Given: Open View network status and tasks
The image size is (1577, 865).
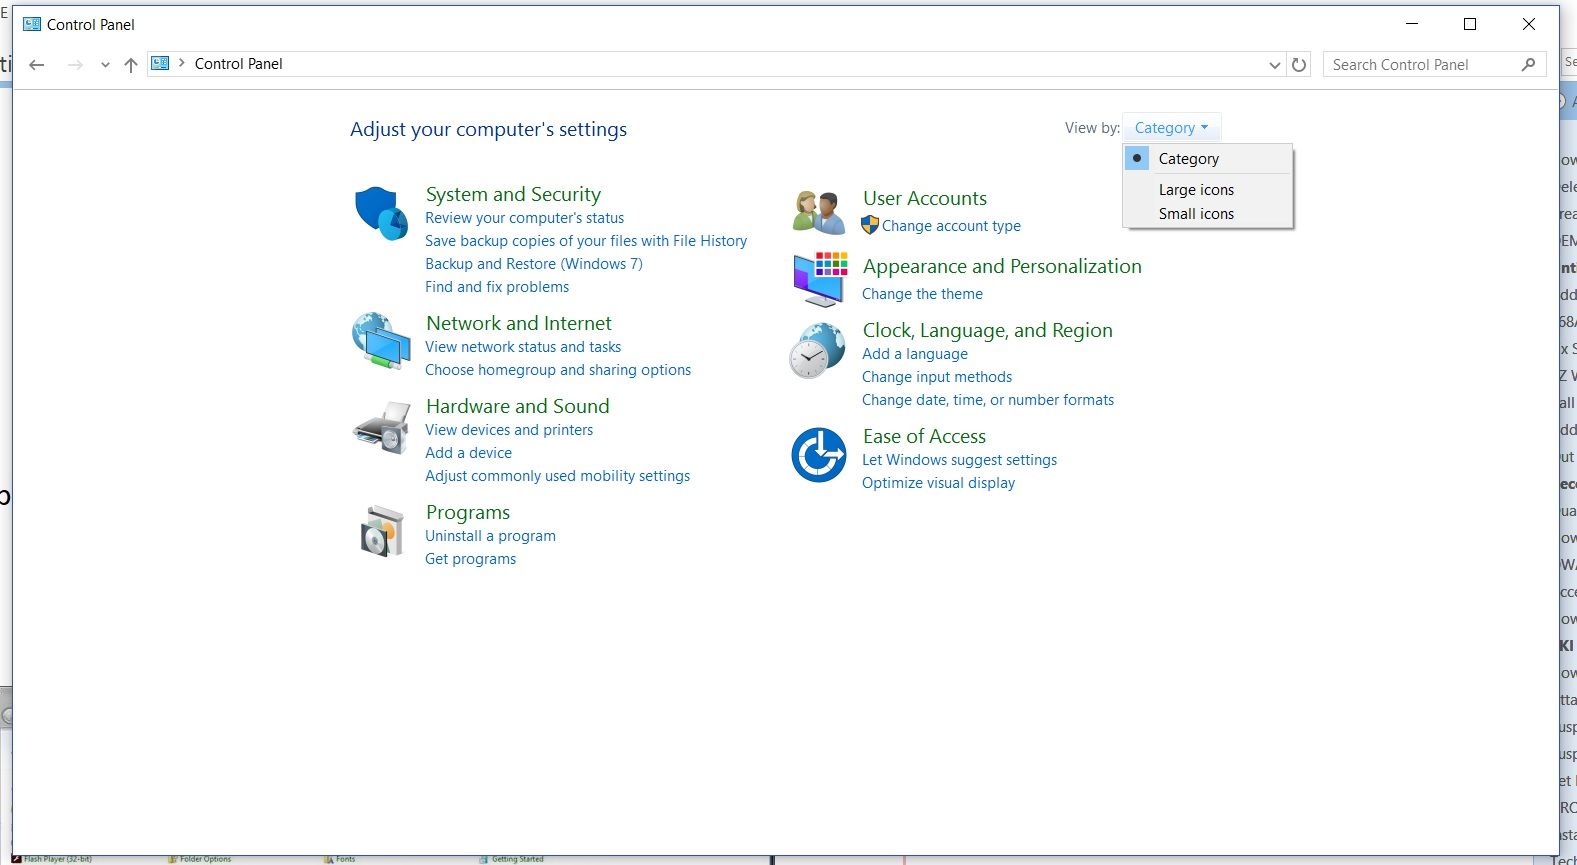Looking at the screenshot, I should pos(523,347).
